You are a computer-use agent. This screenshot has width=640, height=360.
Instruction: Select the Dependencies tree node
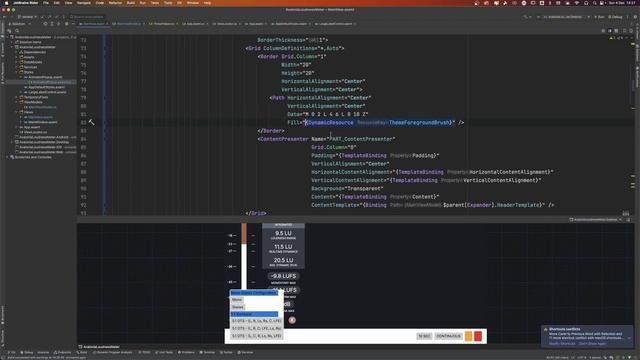tap(34, 52)
